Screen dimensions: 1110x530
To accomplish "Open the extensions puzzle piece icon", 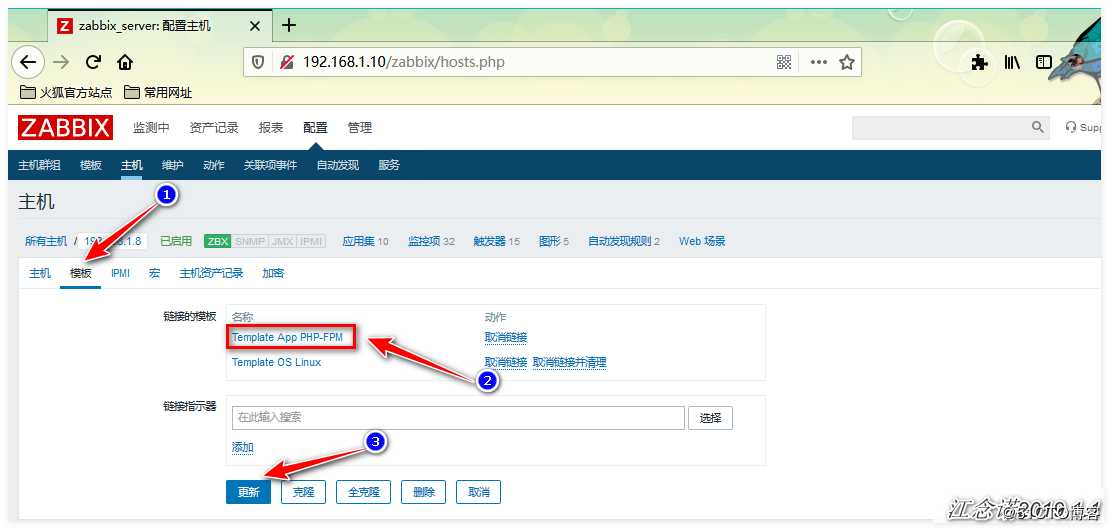I will pyautogui.click(x=980, y=62).
